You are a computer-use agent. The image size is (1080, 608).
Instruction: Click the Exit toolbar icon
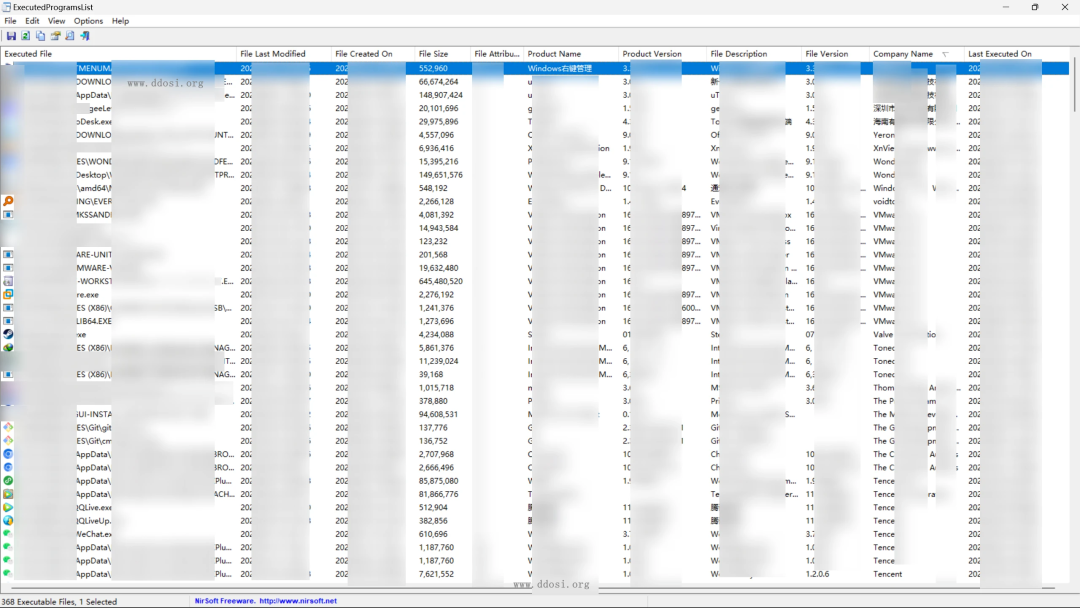pyautogui.click(x=85, y=36)
